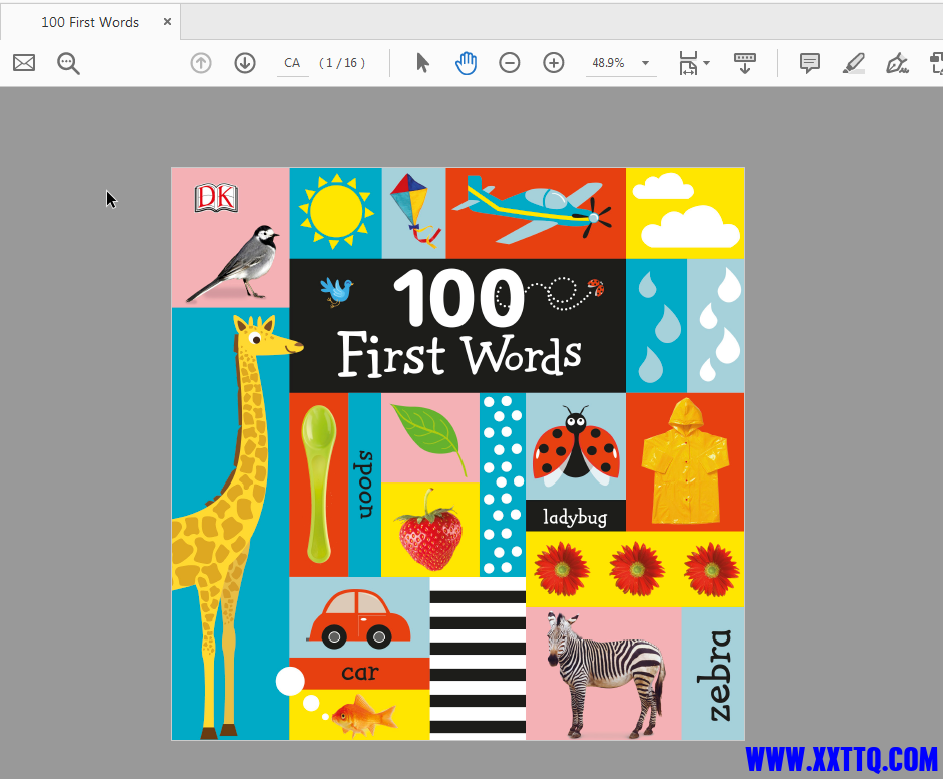Zoom in with the plus button
The image size is (943, 779).
coord(553,63)
